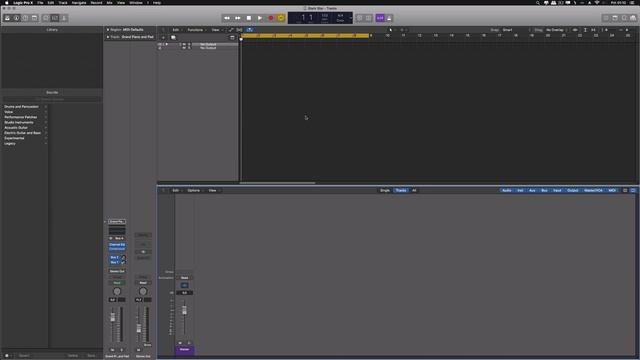Click the Add Track plus button
640x360 pixels.
[163, 38]
